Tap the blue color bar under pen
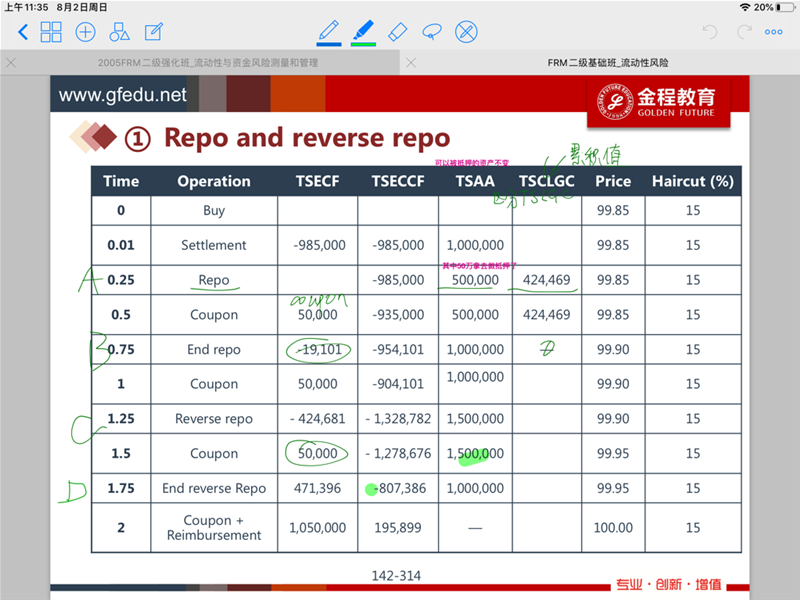Screen dimensions: 800x600 tap(328, 44)
